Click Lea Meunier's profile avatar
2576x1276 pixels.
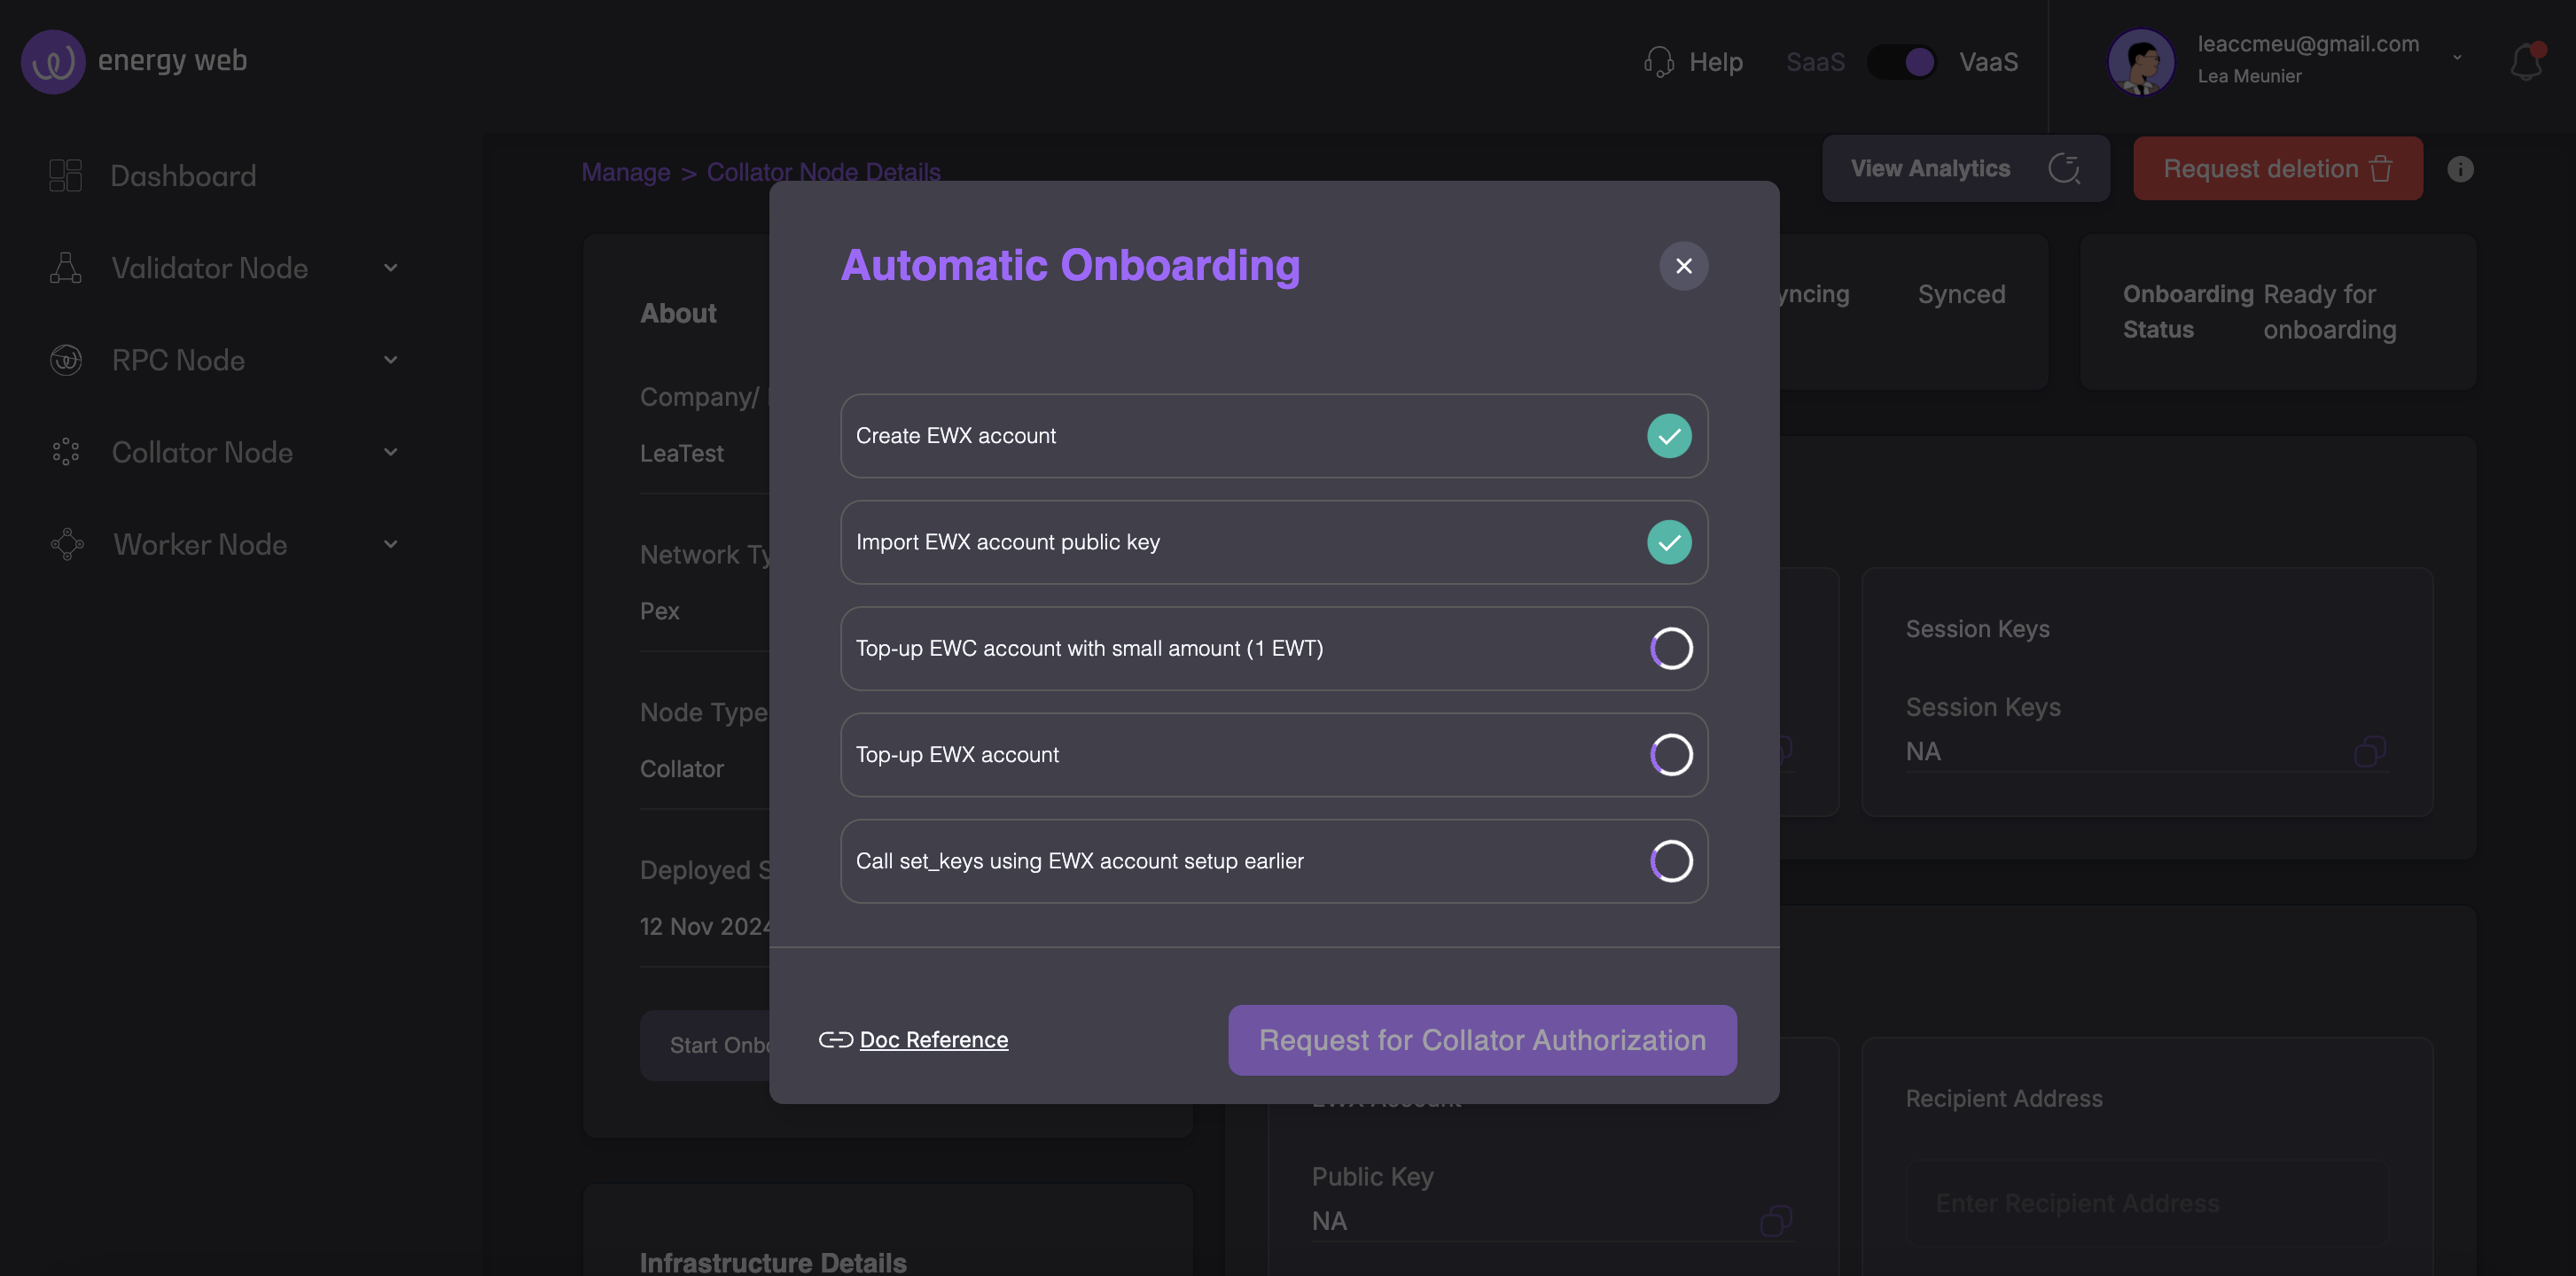(x=2140, y=61)
